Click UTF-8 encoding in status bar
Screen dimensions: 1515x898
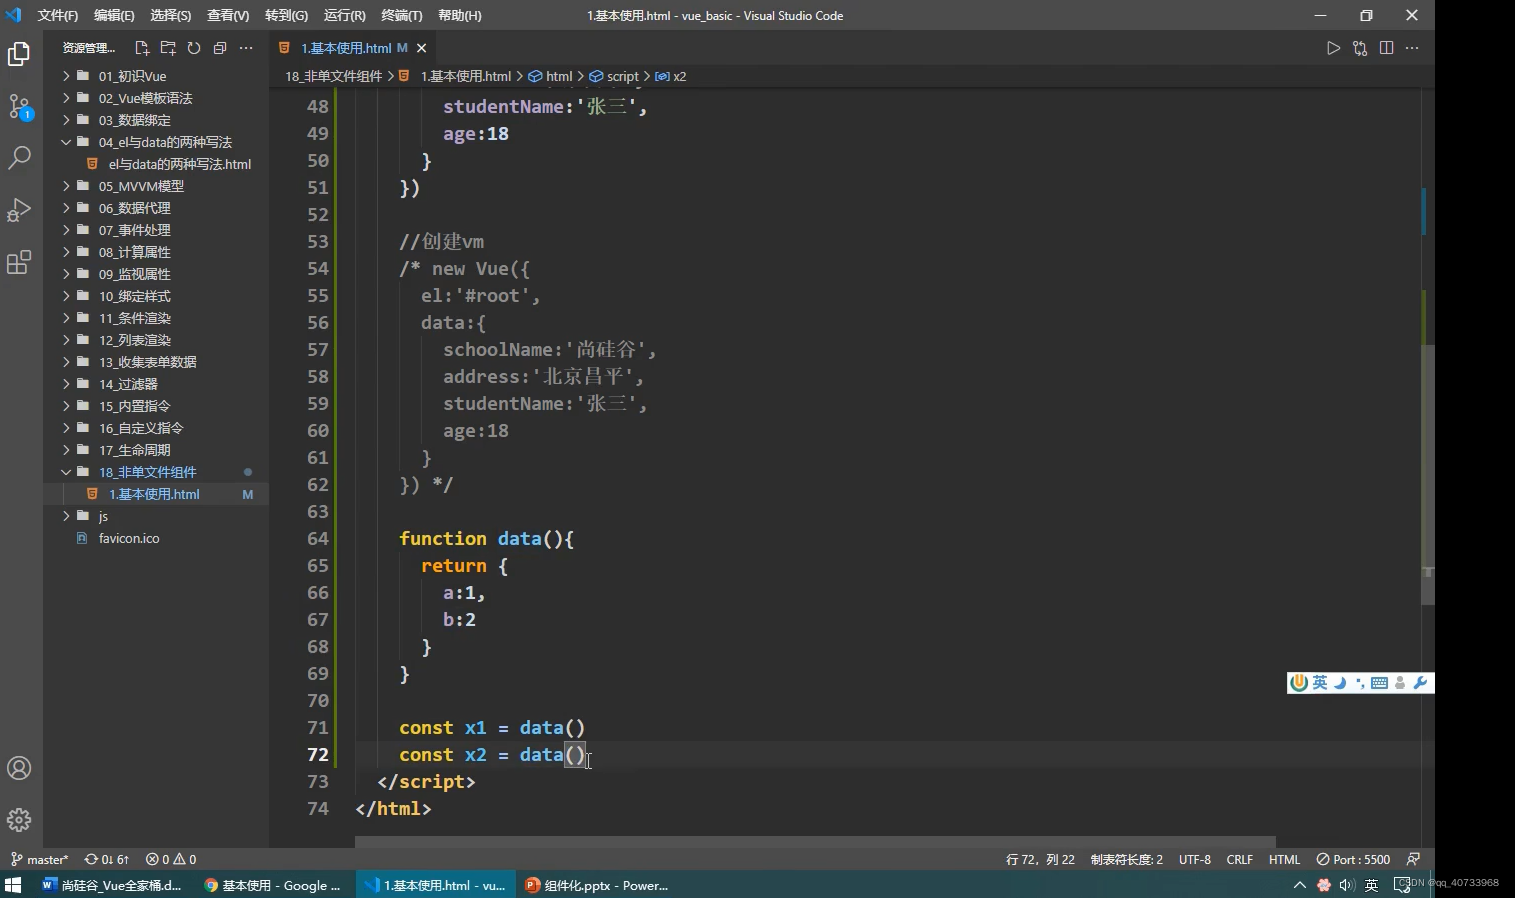tap(1195, 859)
